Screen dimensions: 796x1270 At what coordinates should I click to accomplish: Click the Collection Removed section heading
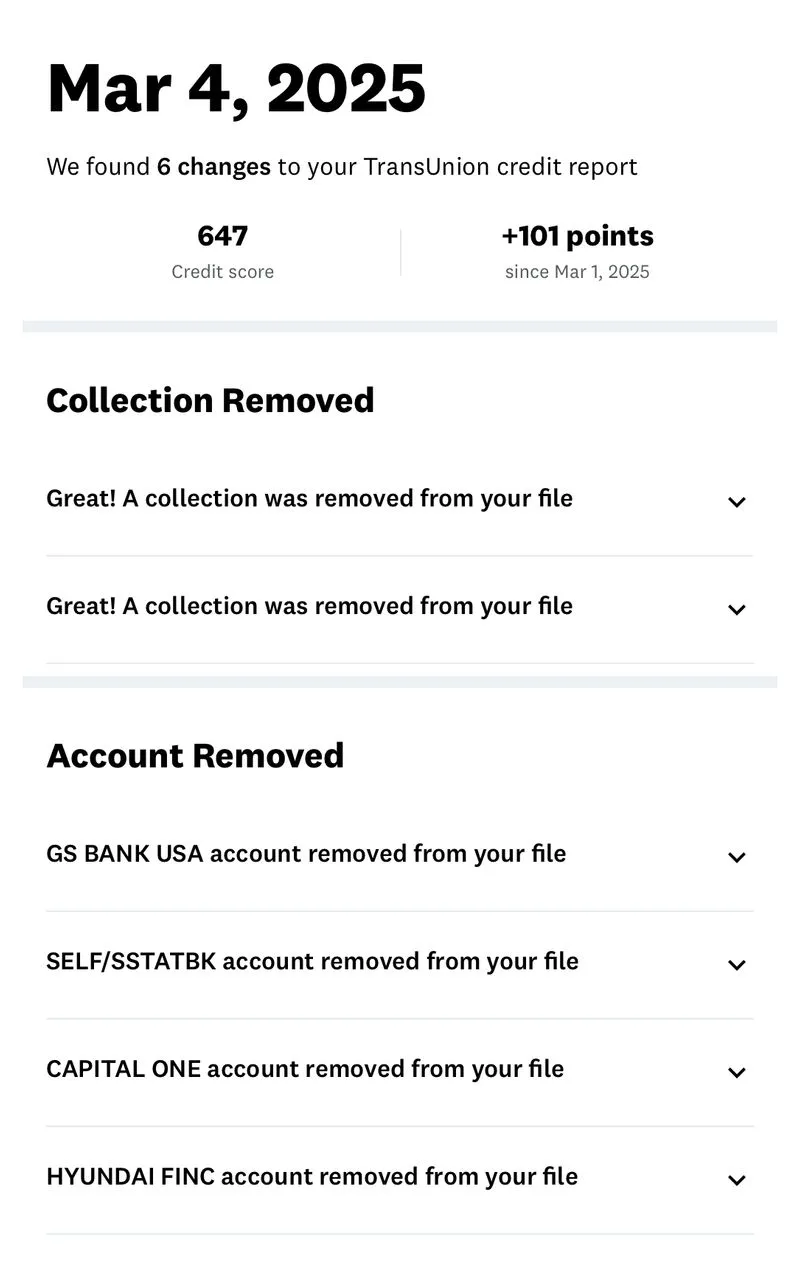click(210, 400)
